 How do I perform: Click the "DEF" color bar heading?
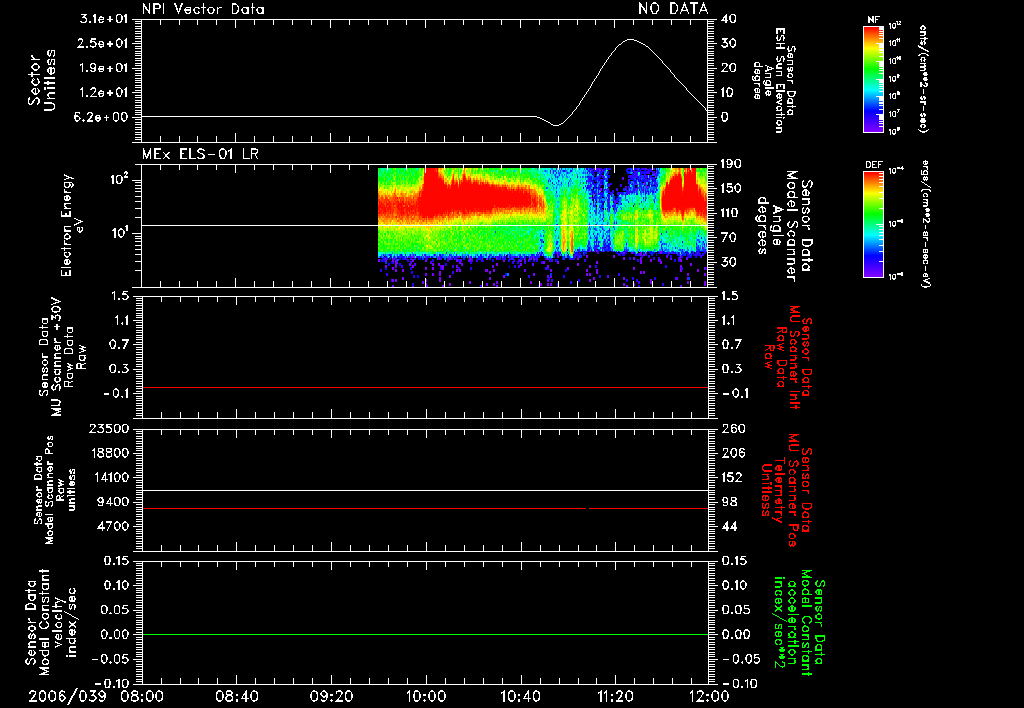click(x=874, y=165)
